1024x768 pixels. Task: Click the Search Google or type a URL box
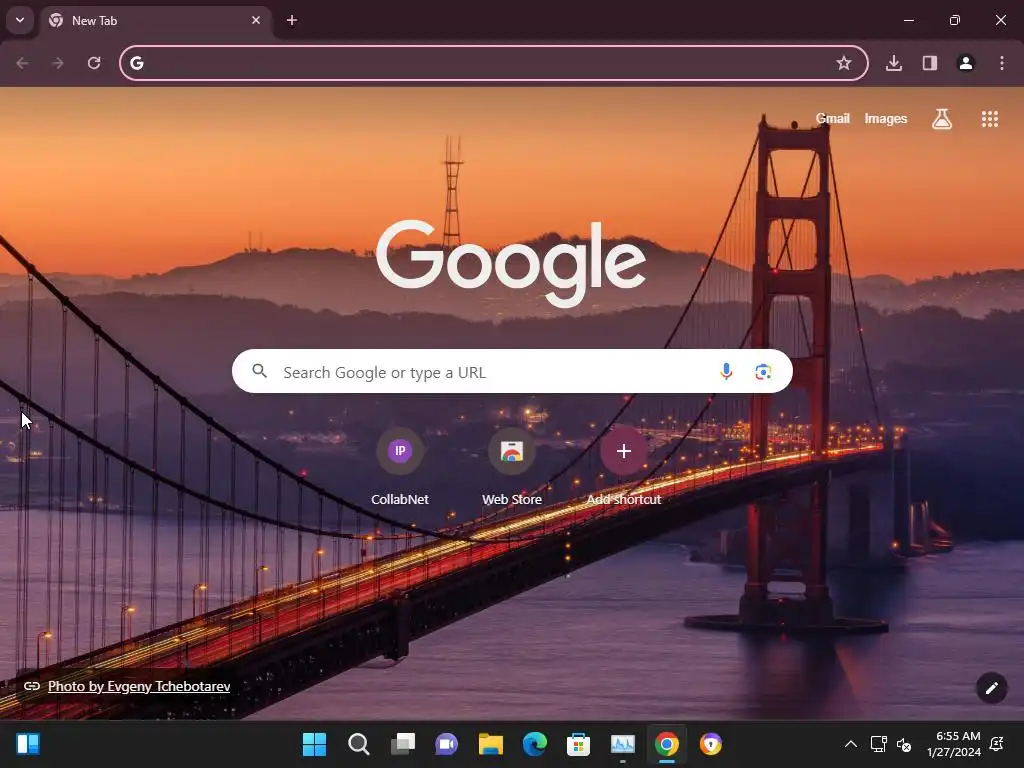click(x=512, y=372)
